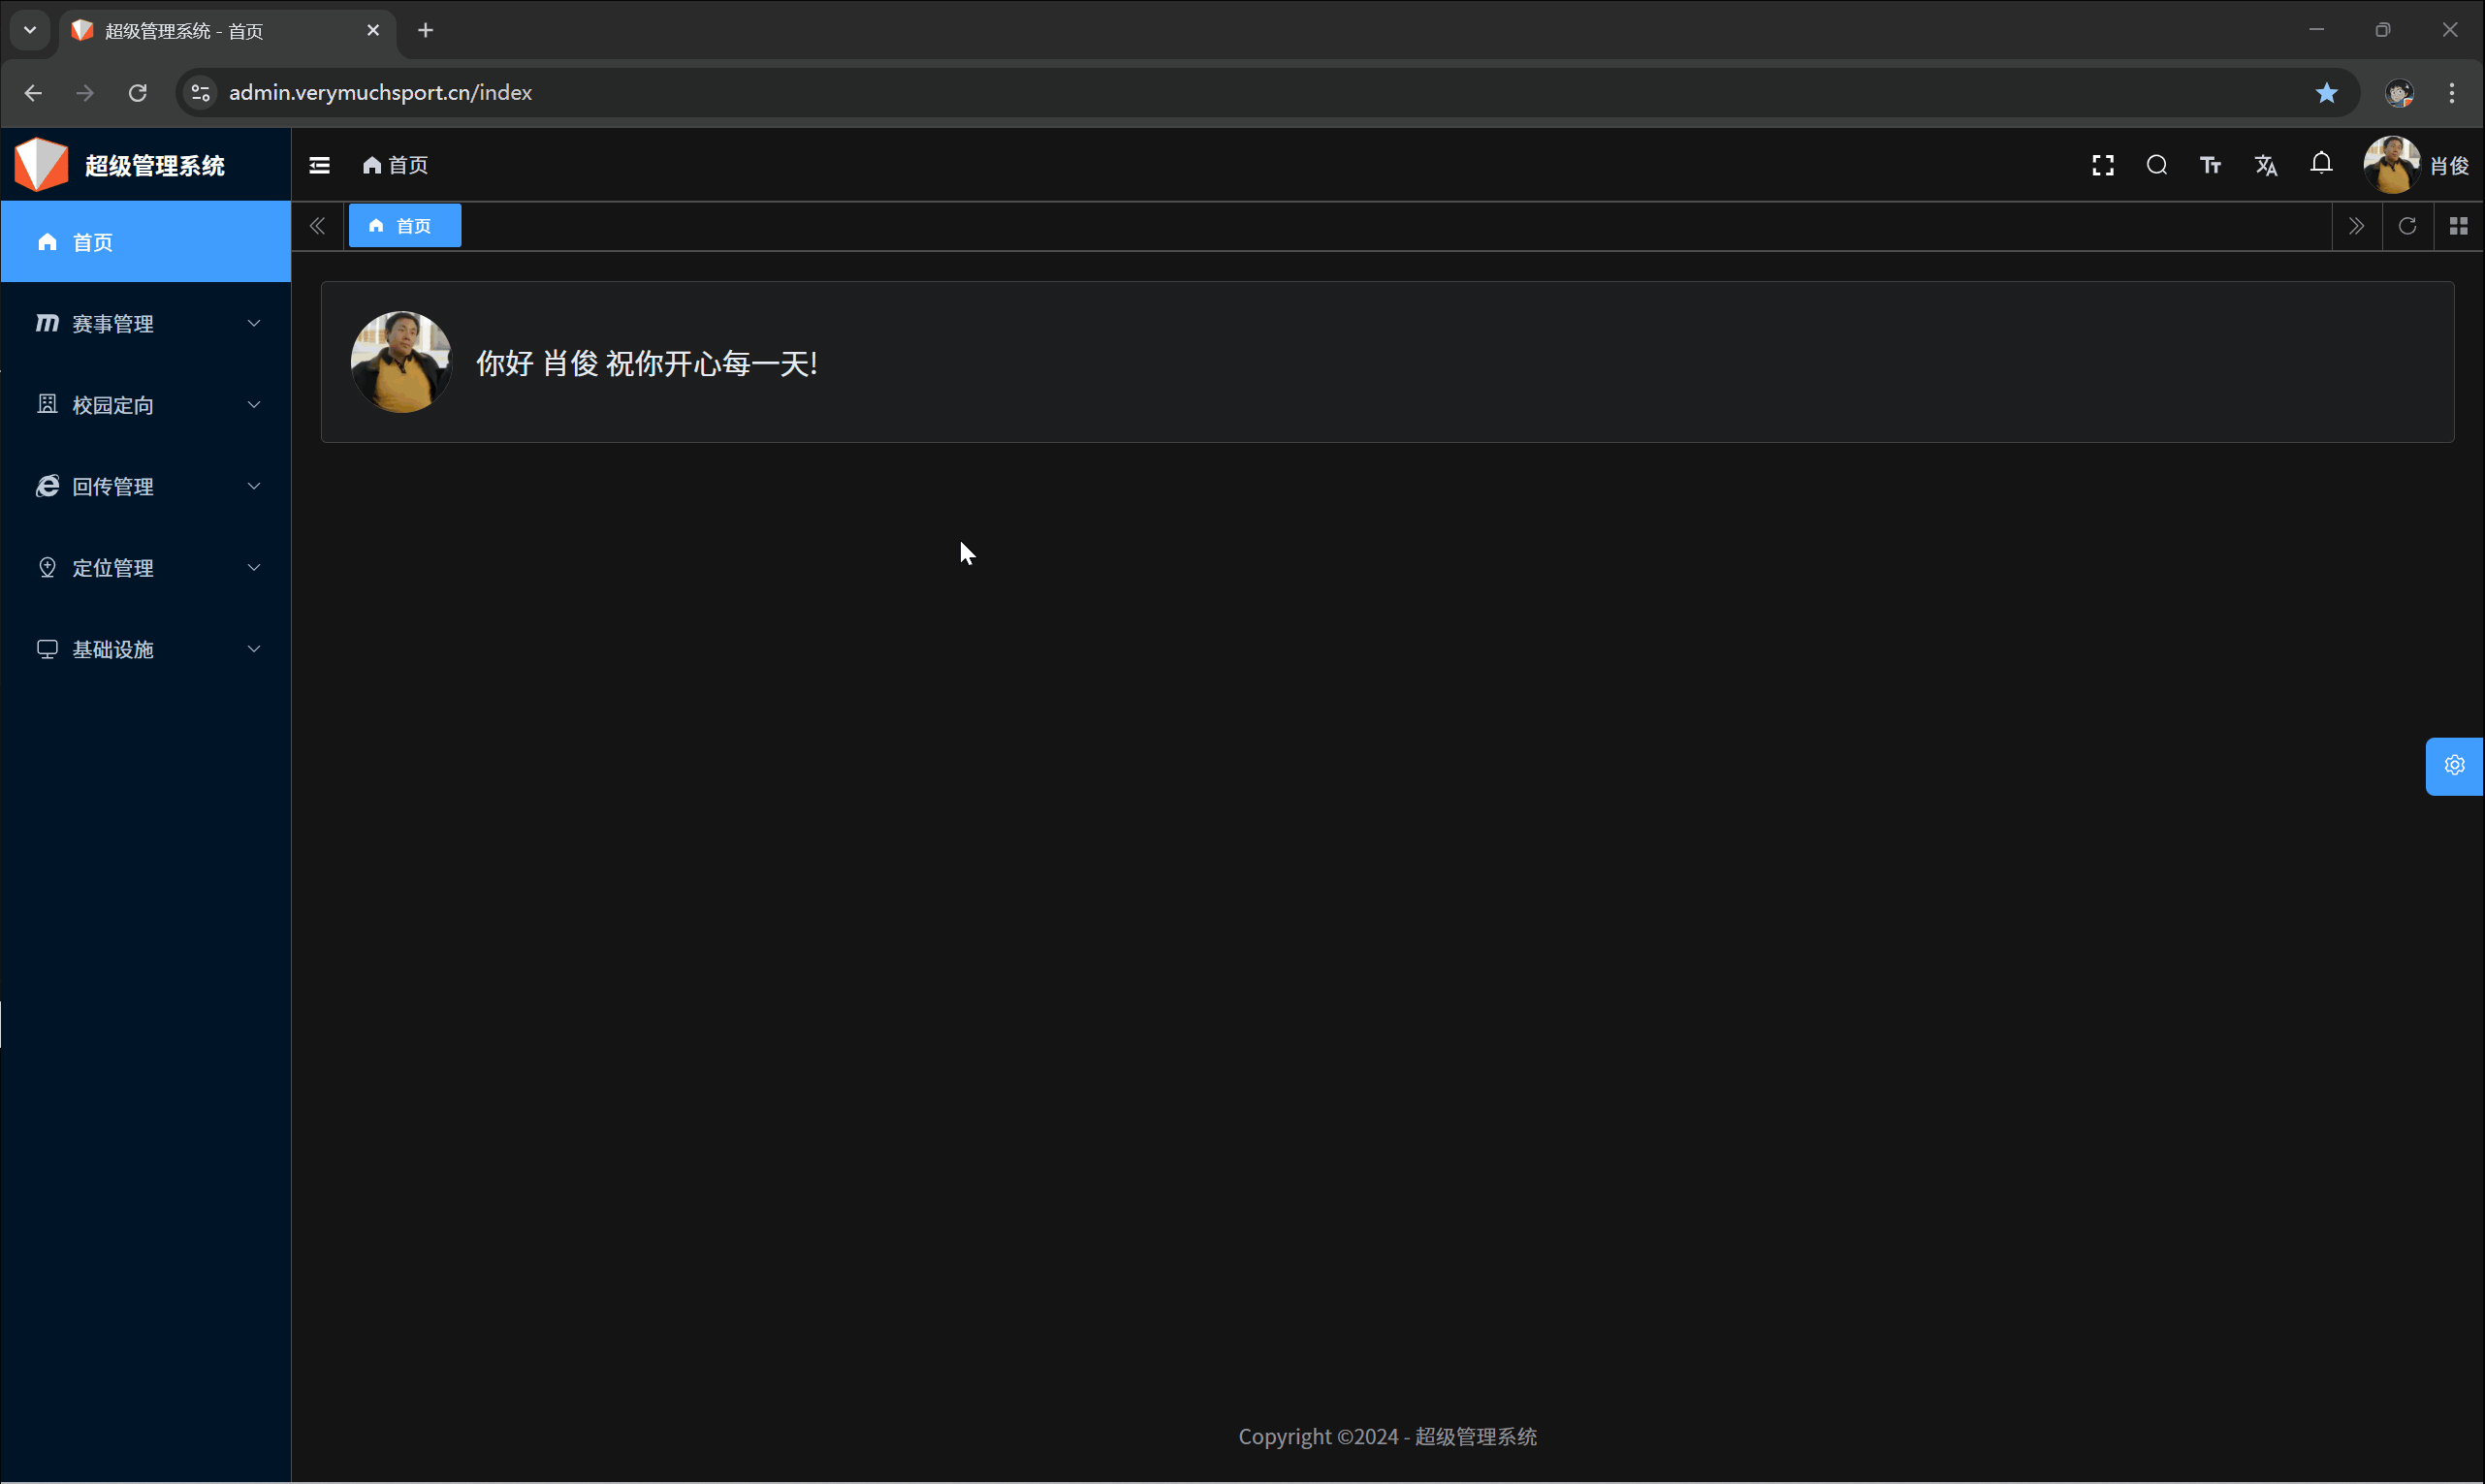Open the notification bell
The image size is (2485, 1484).
[2320, 163]
